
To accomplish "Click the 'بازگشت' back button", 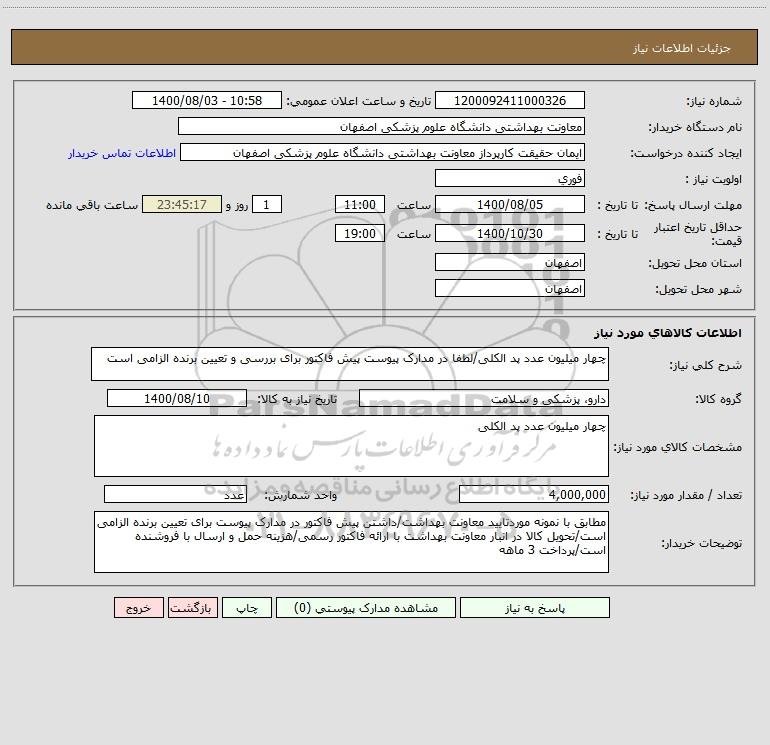I will [192, 607].
